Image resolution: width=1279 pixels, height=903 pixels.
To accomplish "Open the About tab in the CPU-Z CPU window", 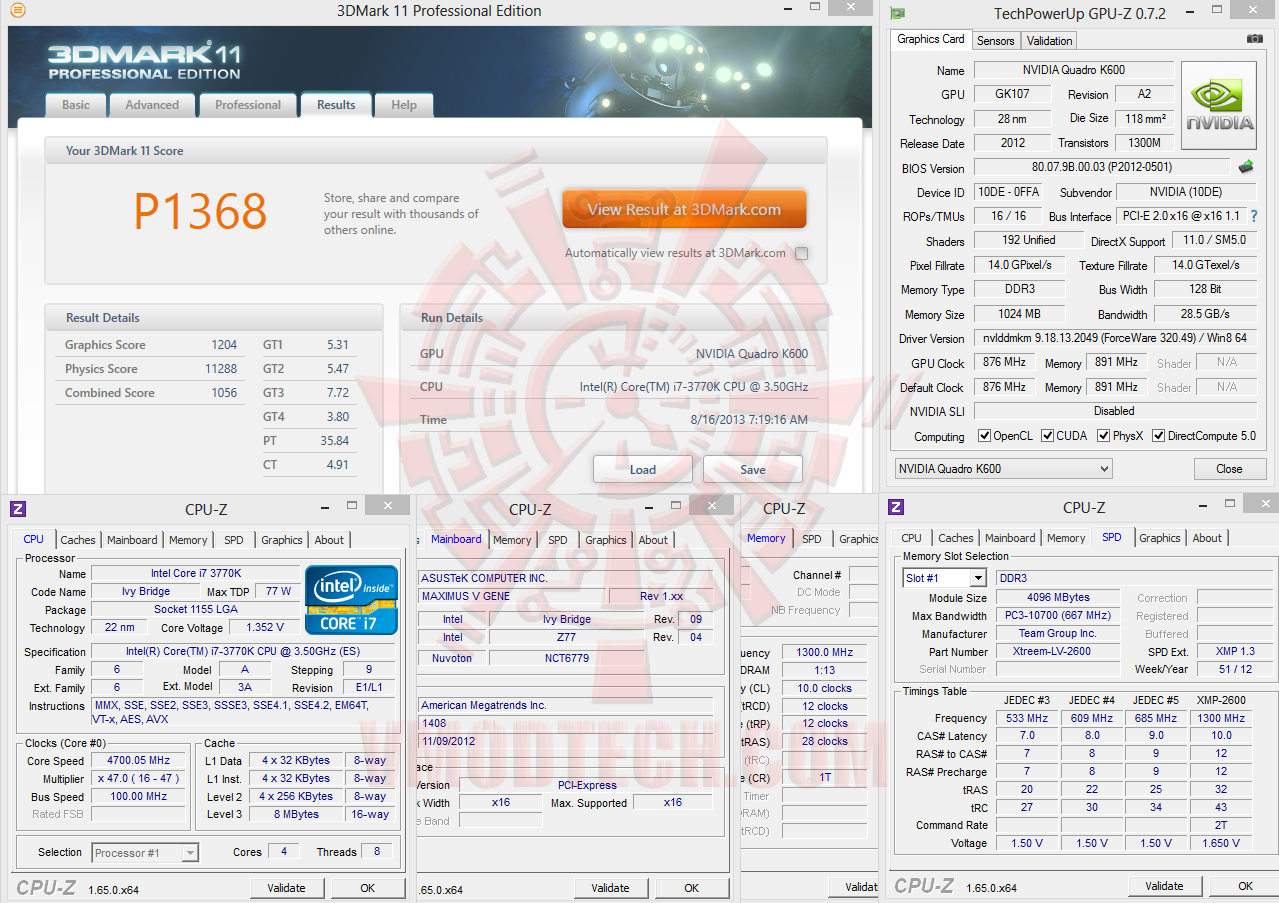I will tap(329, 540).
